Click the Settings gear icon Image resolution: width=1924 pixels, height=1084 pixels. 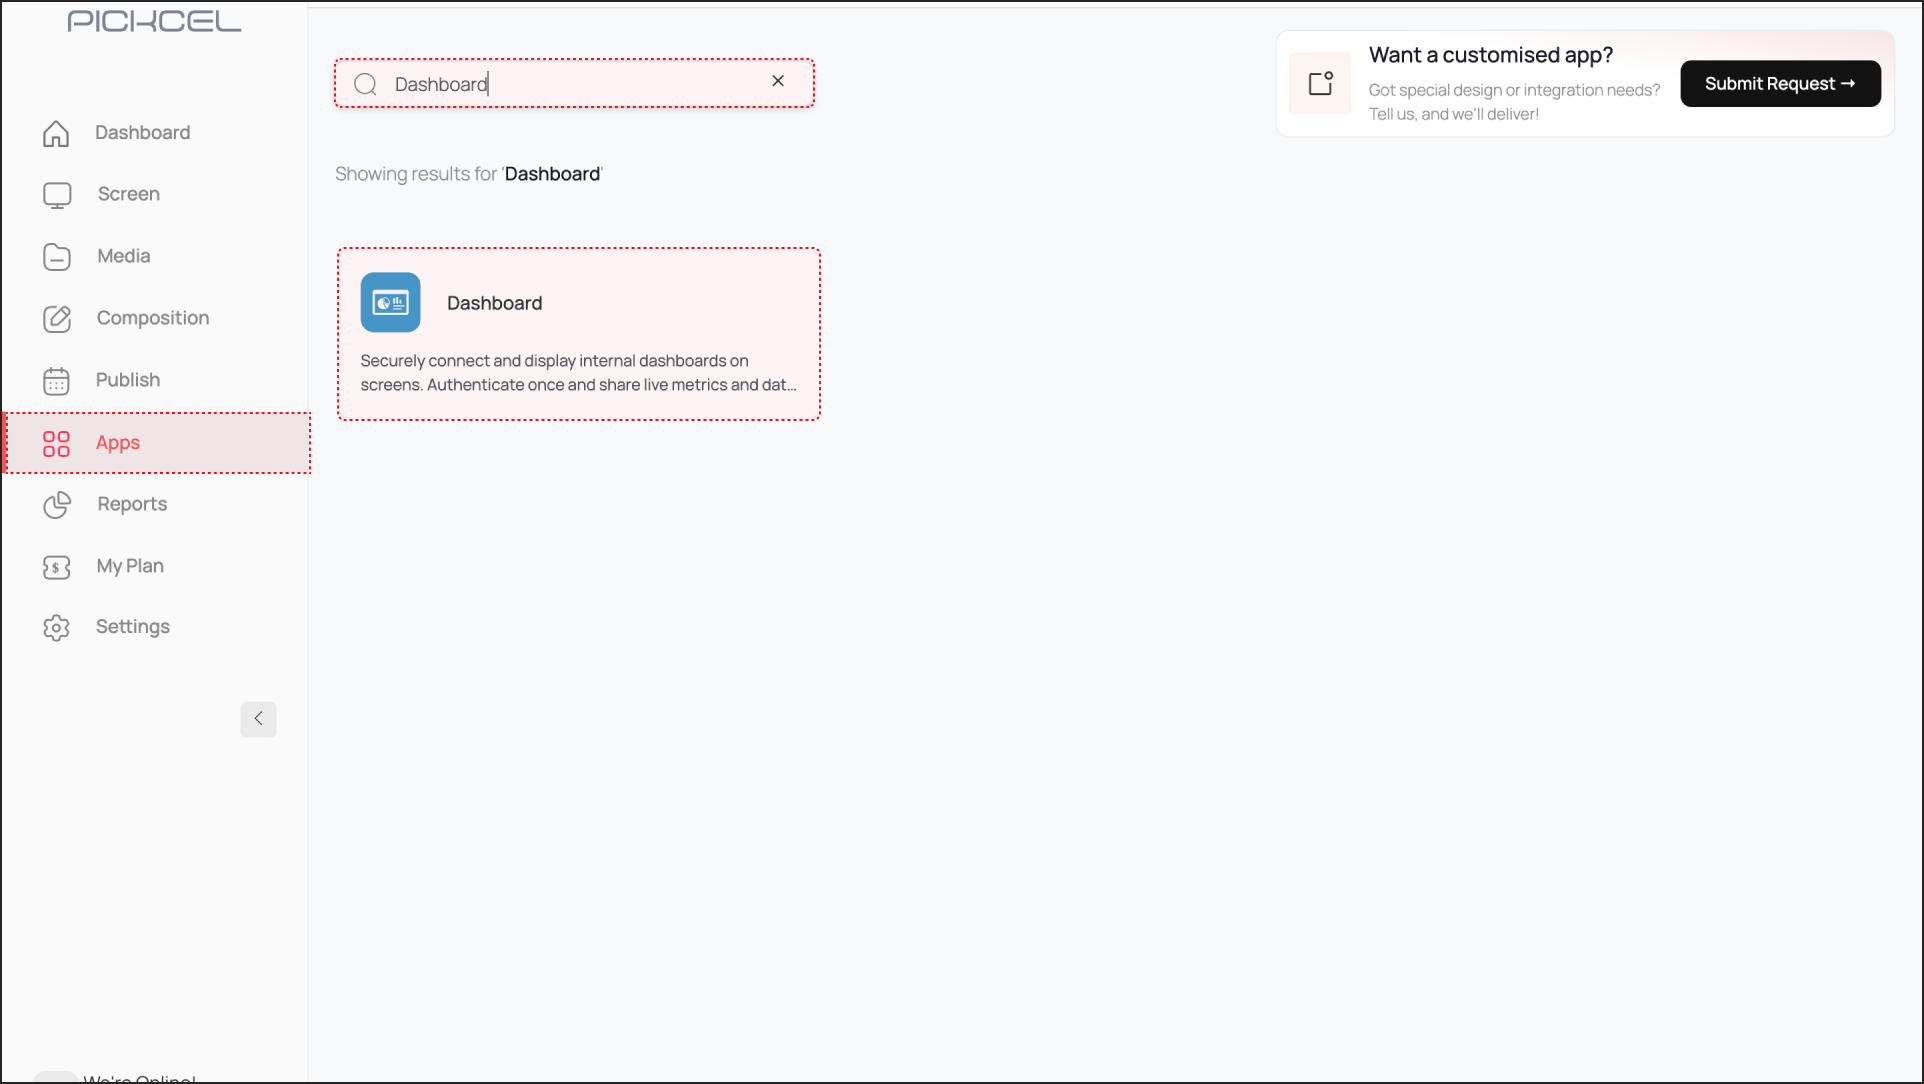(57, 627)
